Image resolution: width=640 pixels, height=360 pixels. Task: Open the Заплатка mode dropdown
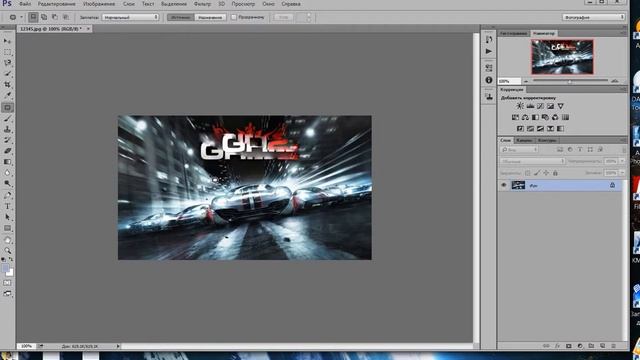pos(130,17)
